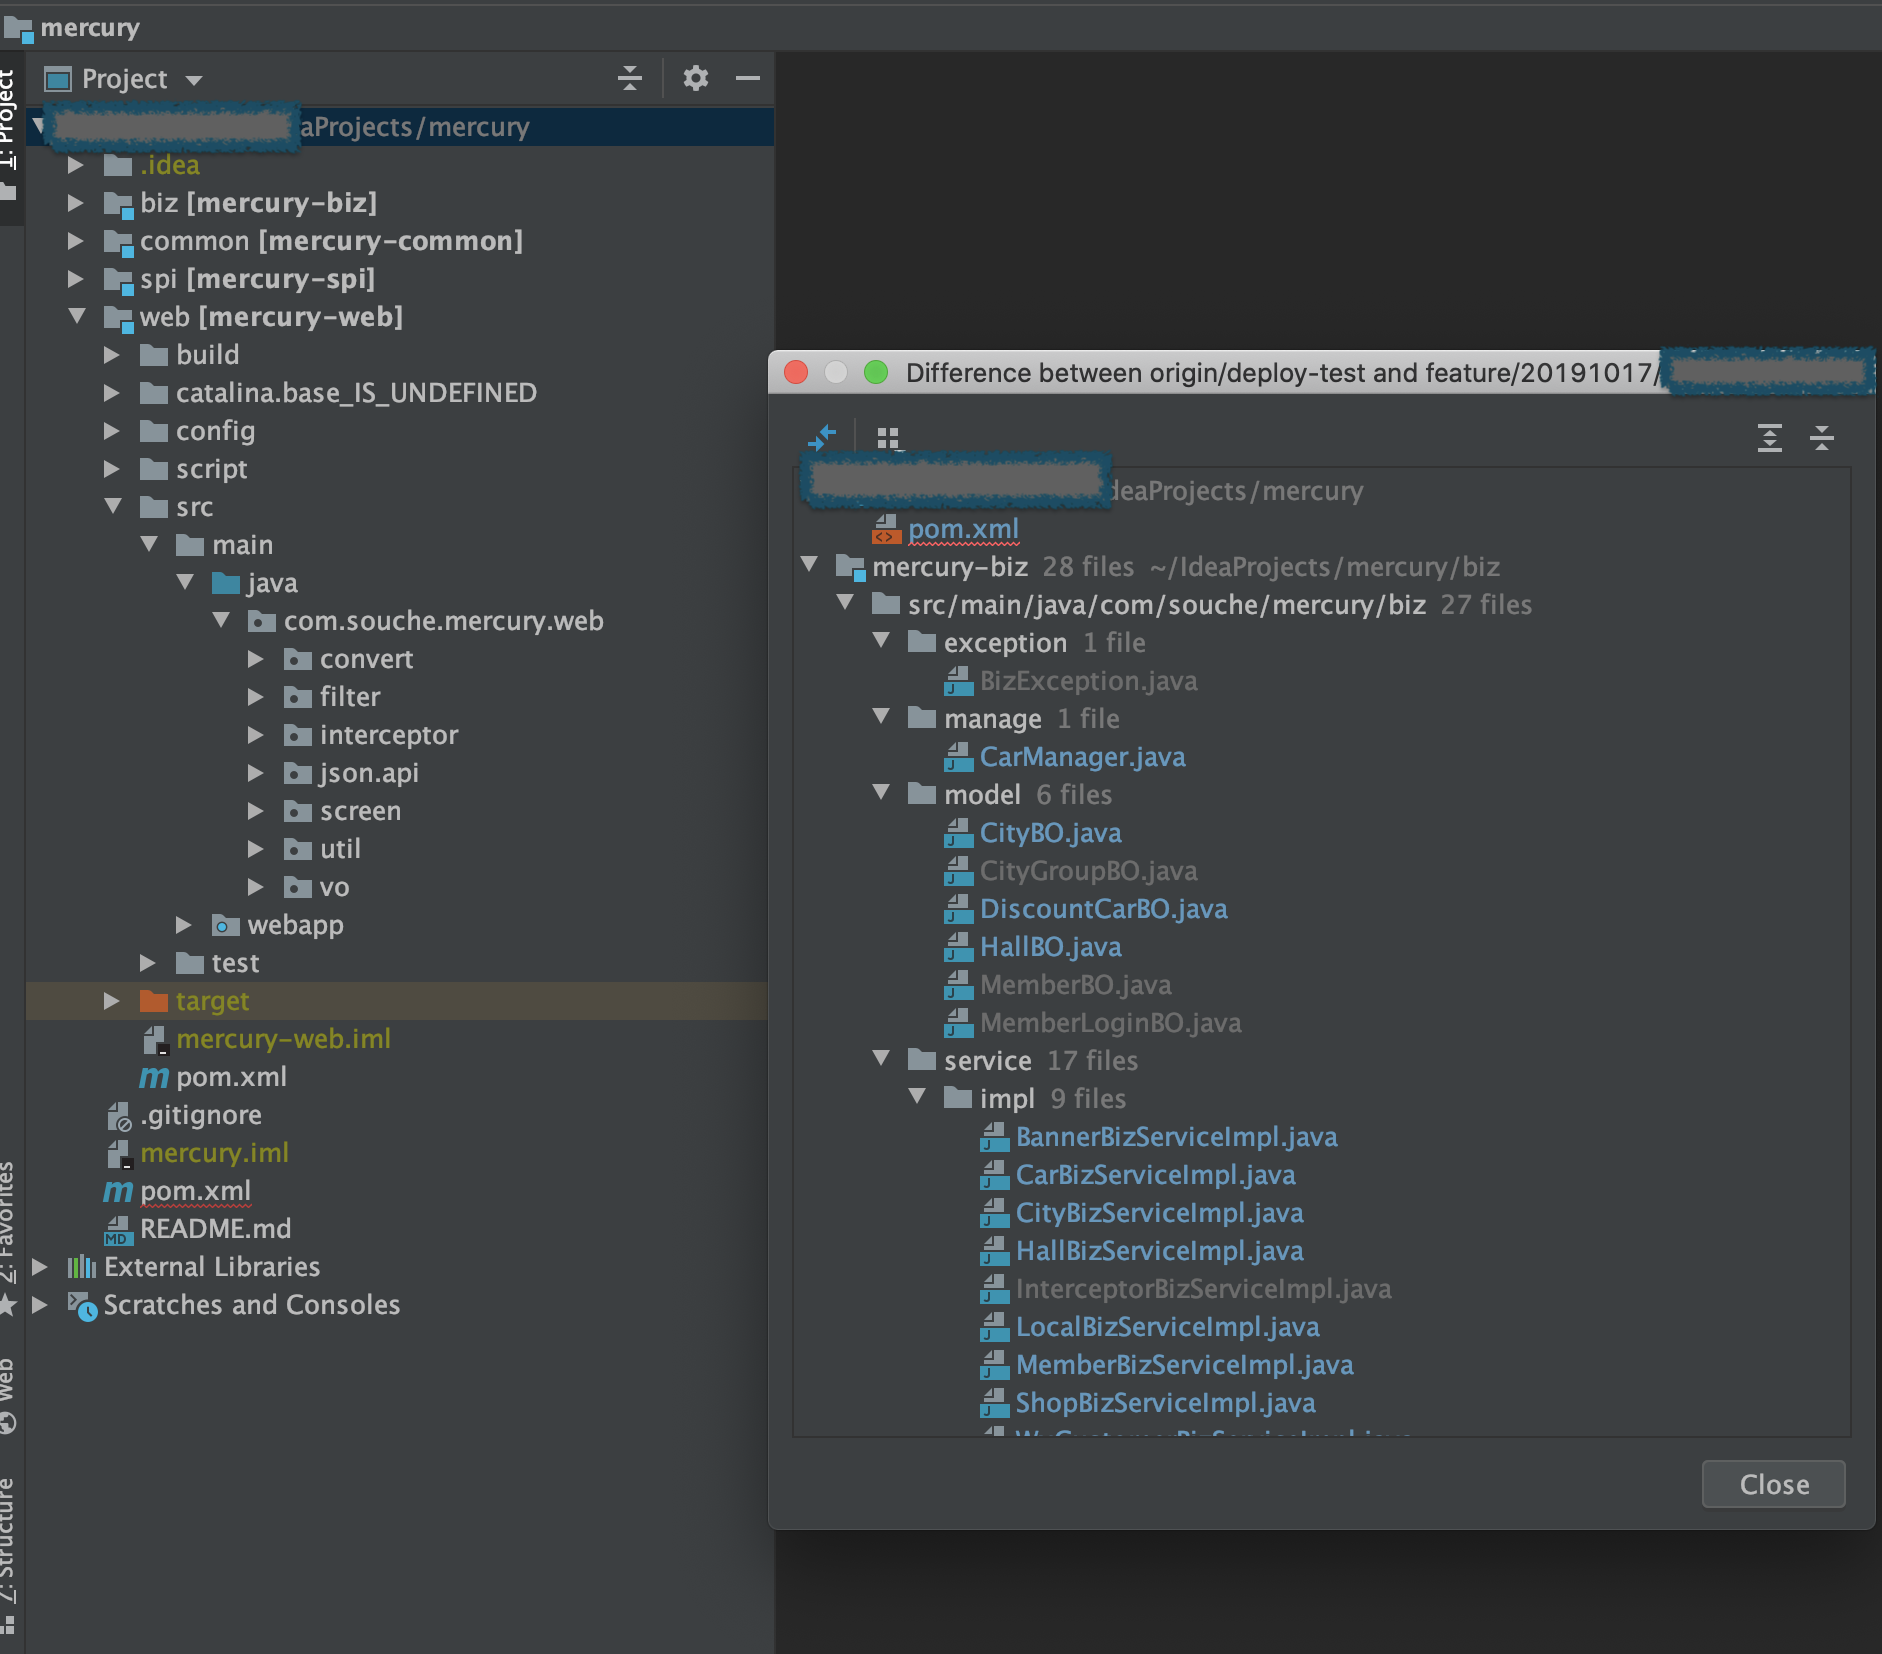The height and width of the screenshot is (1654, 1882).
Task: Expand the build folder
Action: [x=111, y=355]
